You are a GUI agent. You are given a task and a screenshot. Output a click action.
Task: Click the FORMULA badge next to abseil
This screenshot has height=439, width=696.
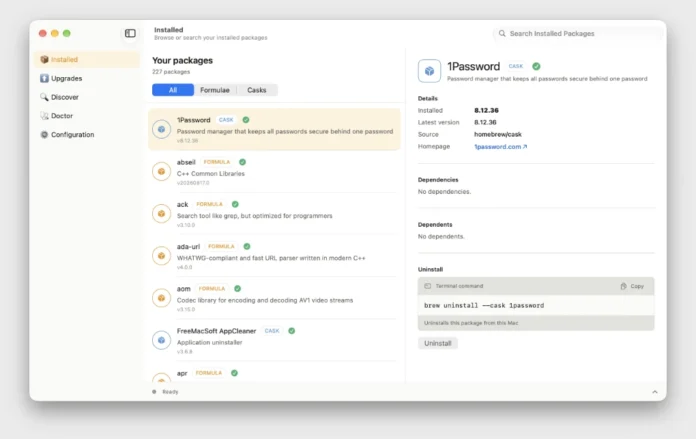(x=217, y=162)
